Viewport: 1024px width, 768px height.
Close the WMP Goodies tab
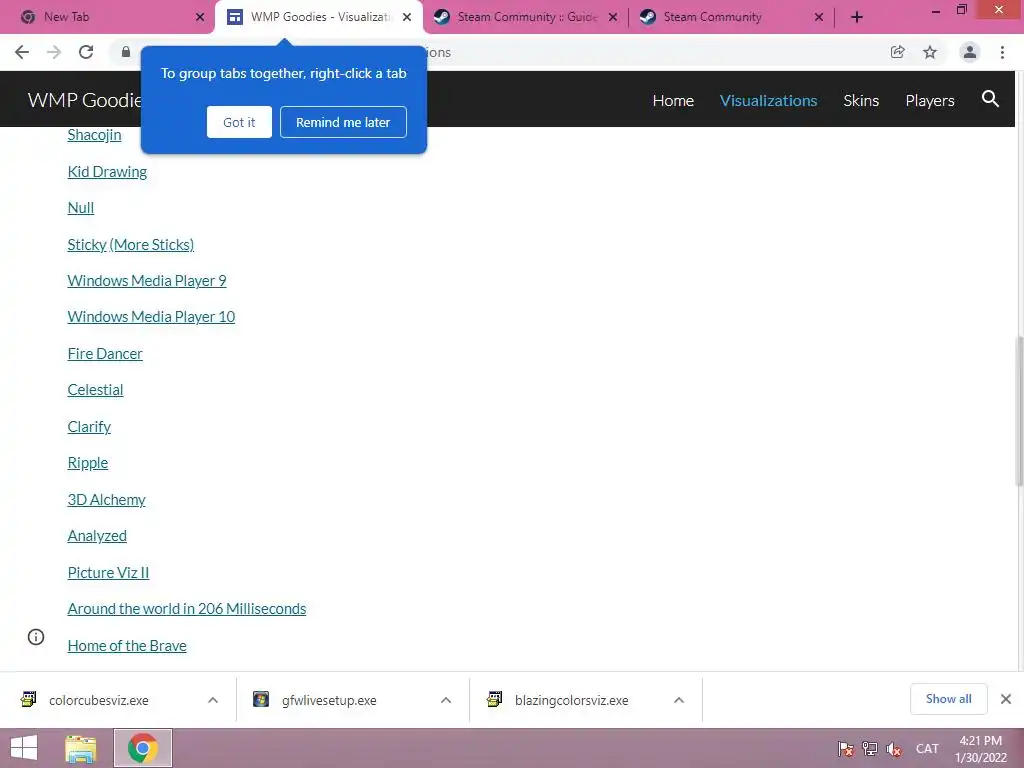pos(407,18)
